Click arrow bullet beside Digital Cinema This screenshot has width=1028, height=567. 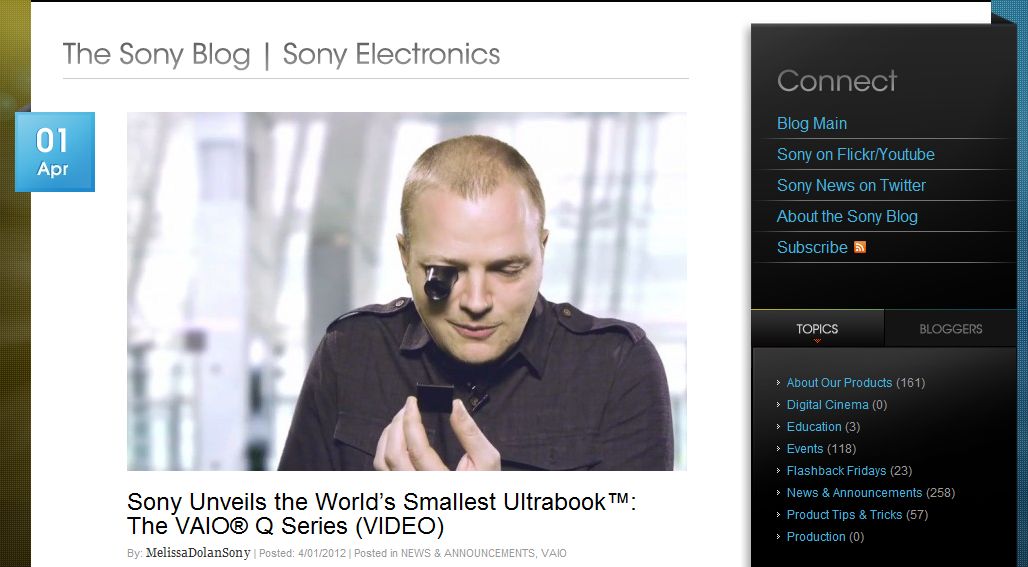click(778, 405)
